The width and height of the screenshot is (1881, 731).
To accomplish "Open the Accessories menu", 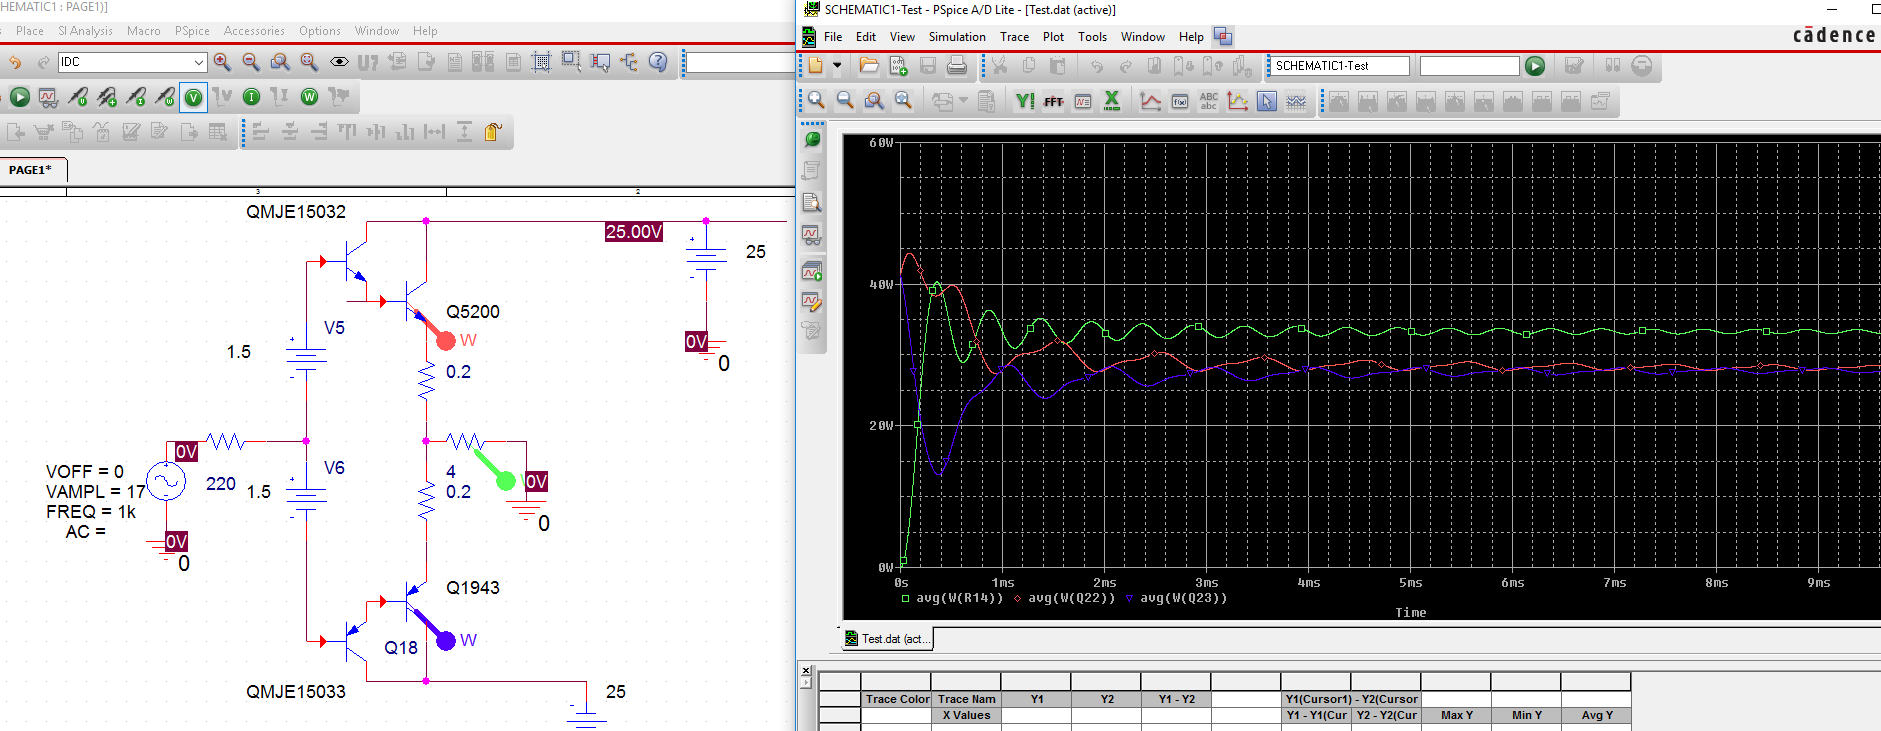I will click(x=254, y=31).
